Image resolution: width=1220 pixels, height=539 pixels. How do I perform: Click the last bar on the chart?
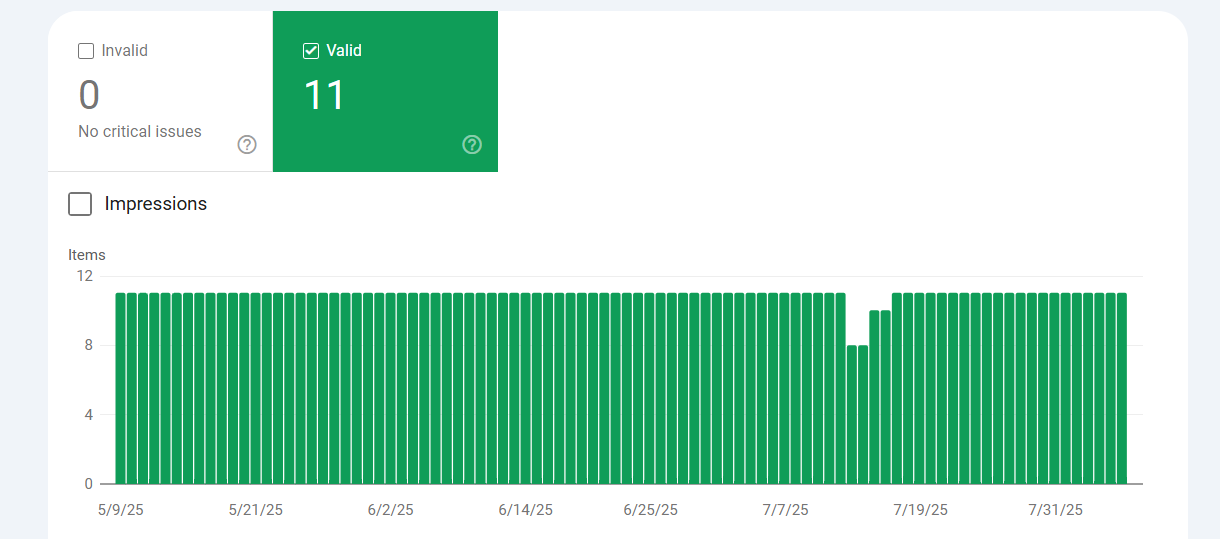[1122, 389]
